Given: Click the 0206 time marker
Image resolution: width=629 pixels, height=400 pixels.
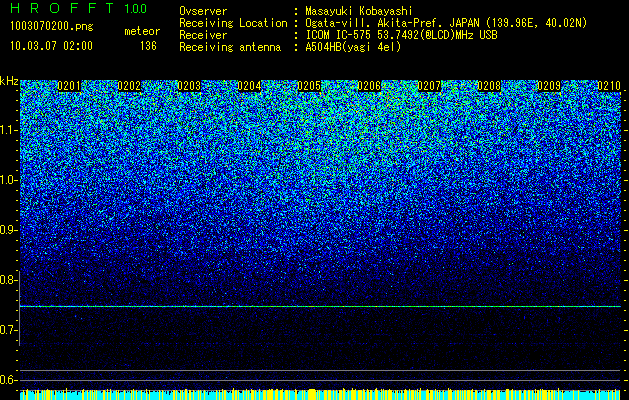Looking at the screenshot, I should coord(369,86).
